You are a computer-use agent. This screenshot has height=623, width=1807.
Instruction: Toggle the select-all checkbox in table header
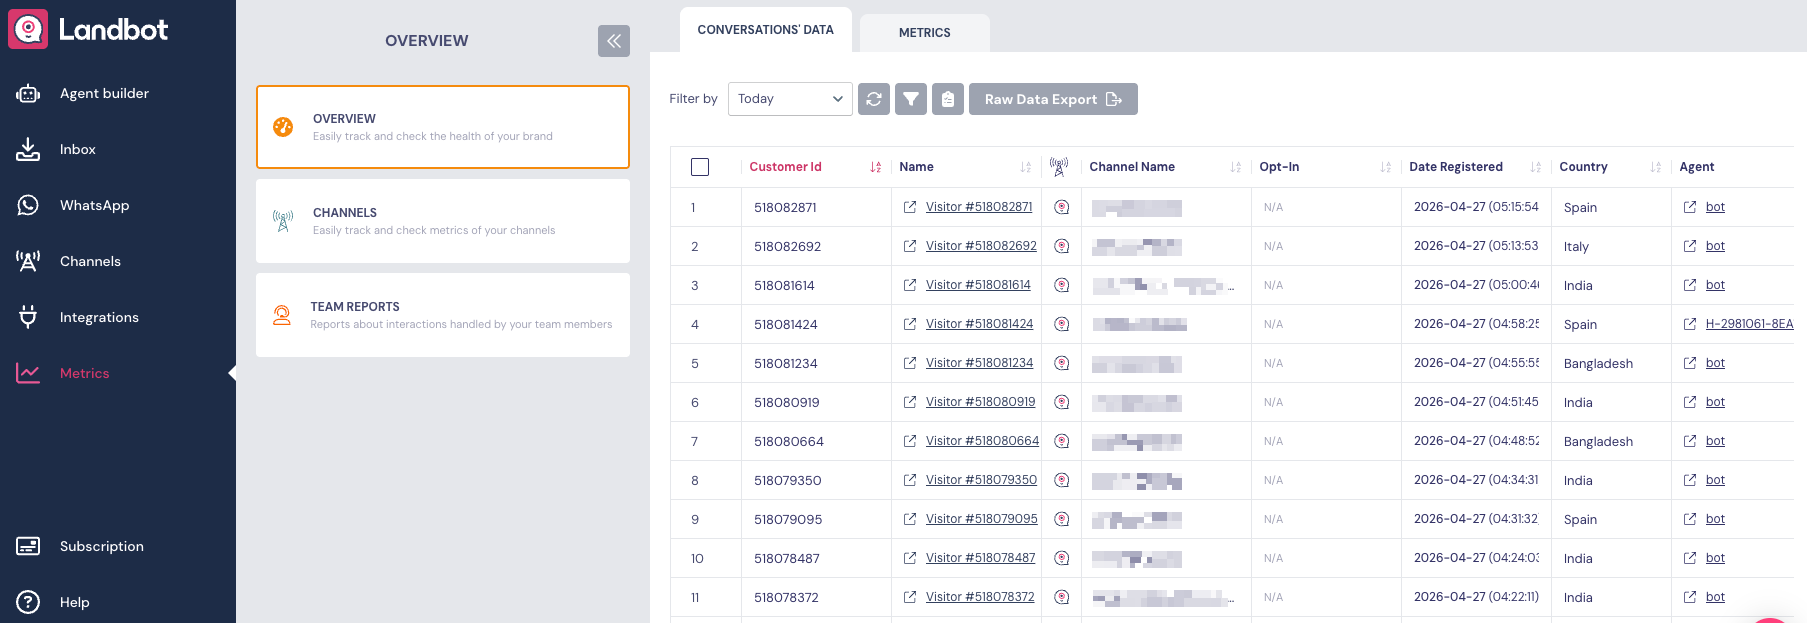coord(700,167)
